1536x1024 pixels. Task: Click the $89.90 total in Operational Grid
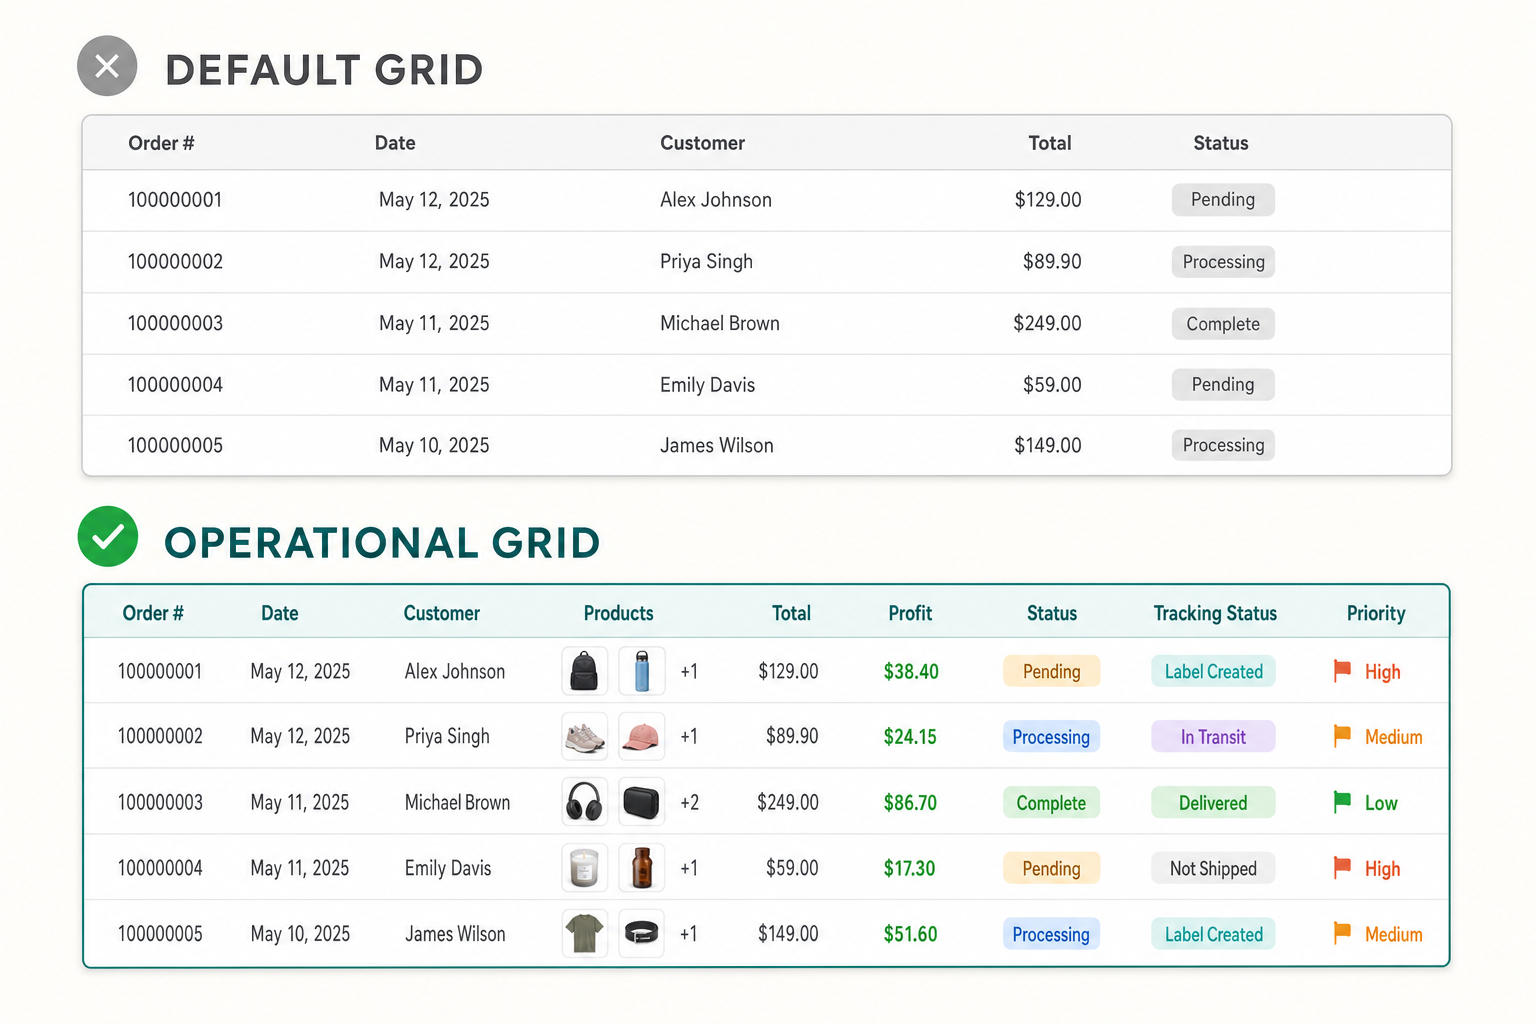point(792,736)
